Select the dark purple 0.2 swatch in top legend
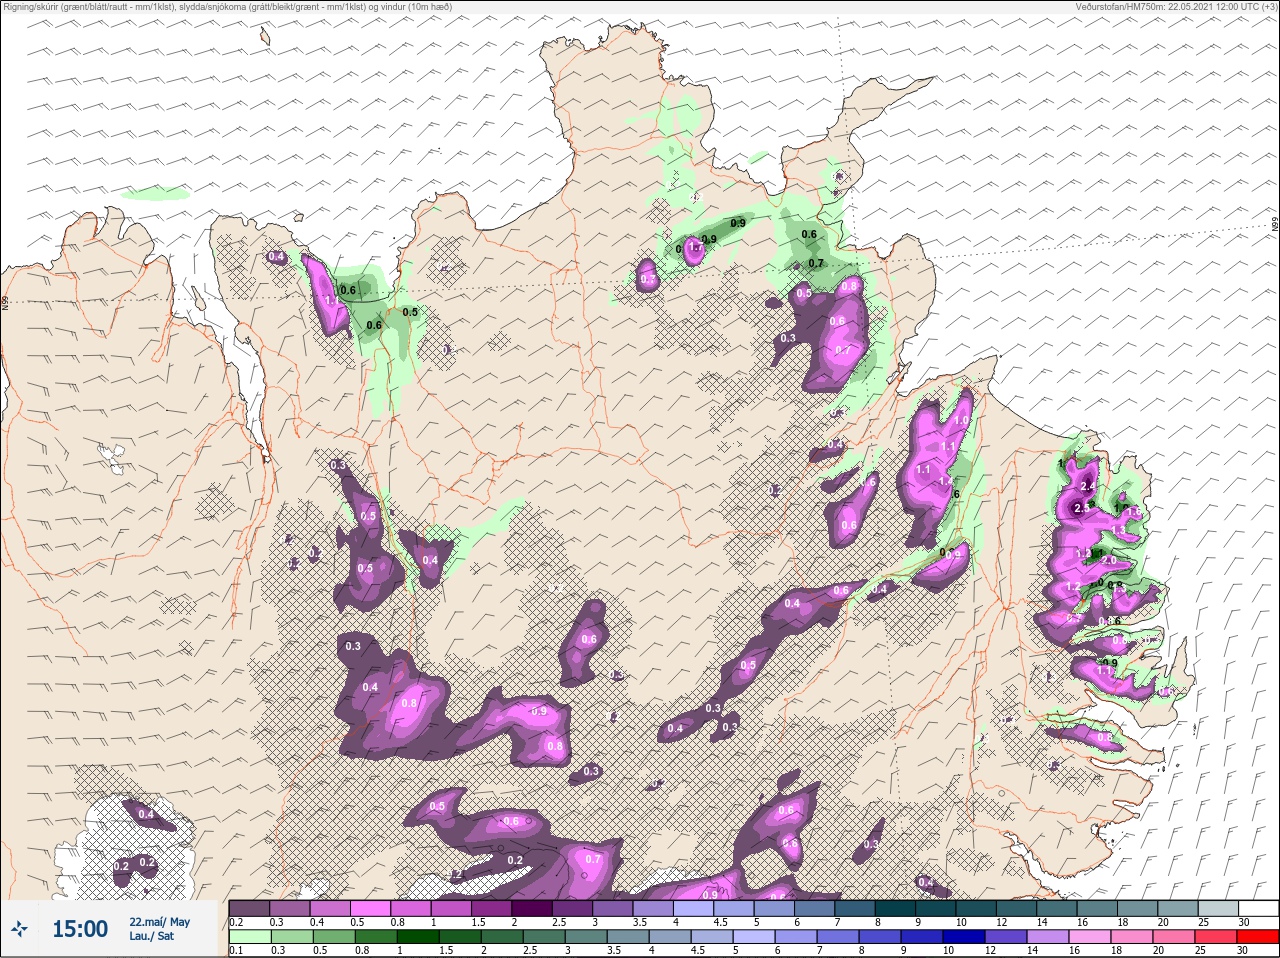The width and height of the screenshot is (1280, 958). coord(249,908)
